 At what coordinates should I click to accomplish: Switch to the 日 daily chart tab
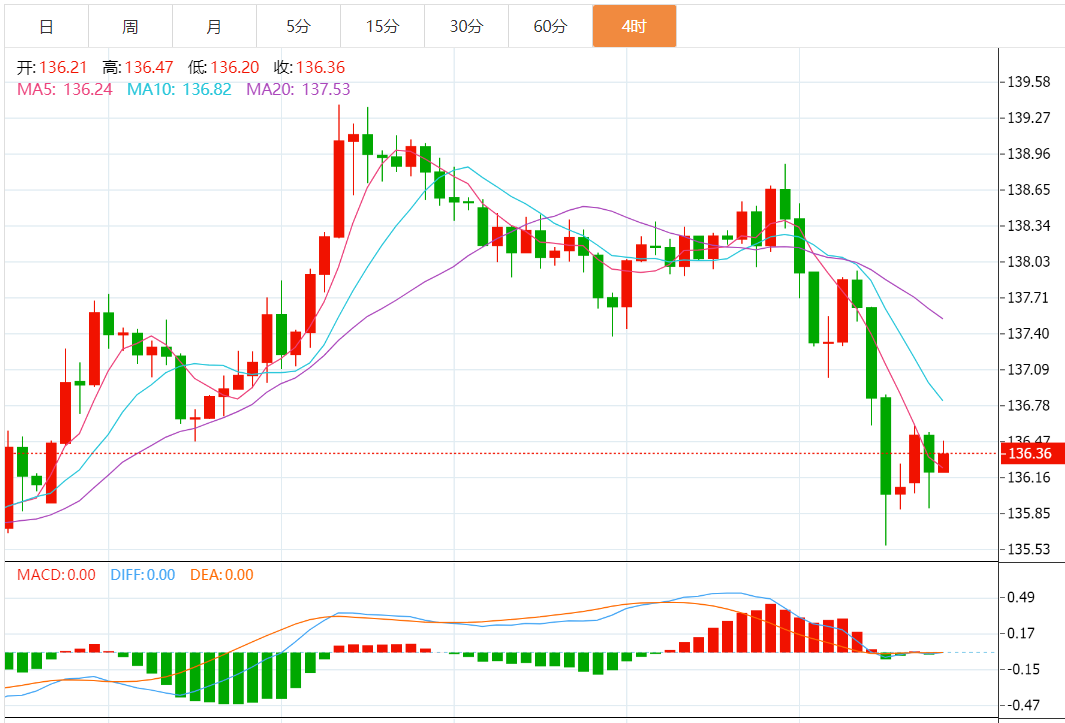46,27
